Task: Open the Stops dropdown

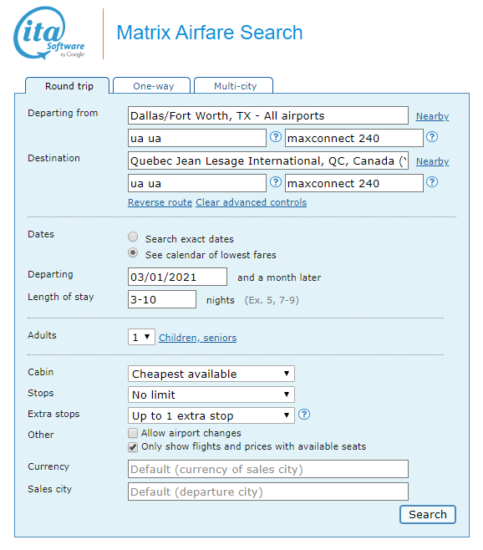Action: pyautogui.click(x=211, y=395)
